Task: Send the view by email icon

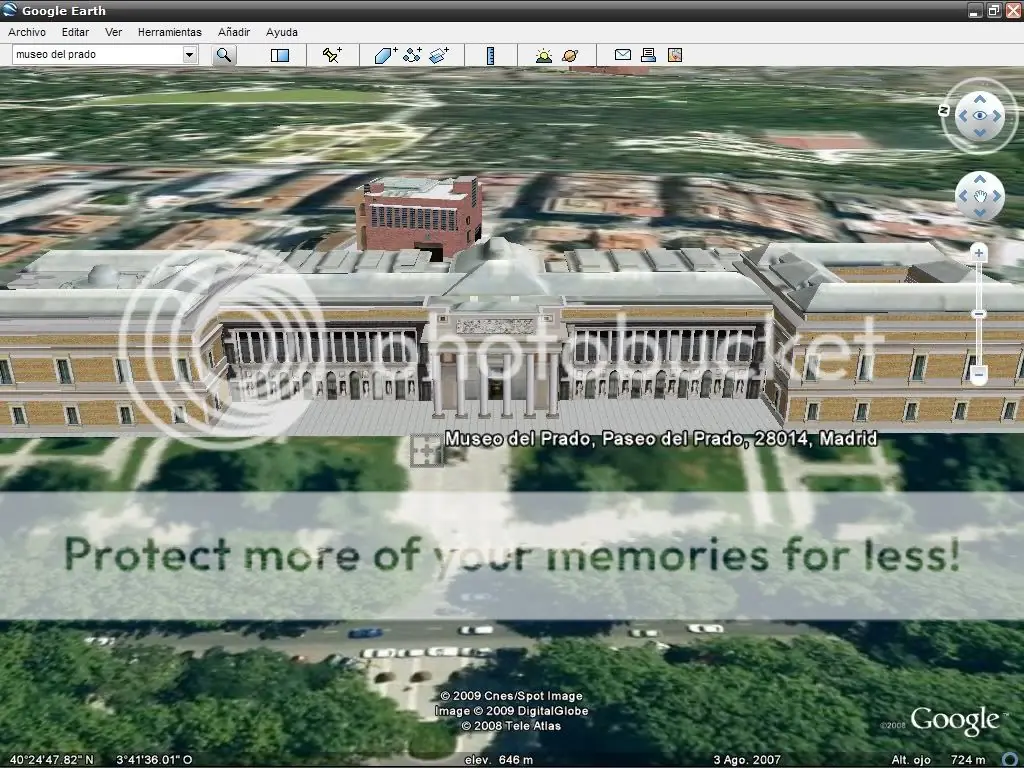Action: click(622, 55)
